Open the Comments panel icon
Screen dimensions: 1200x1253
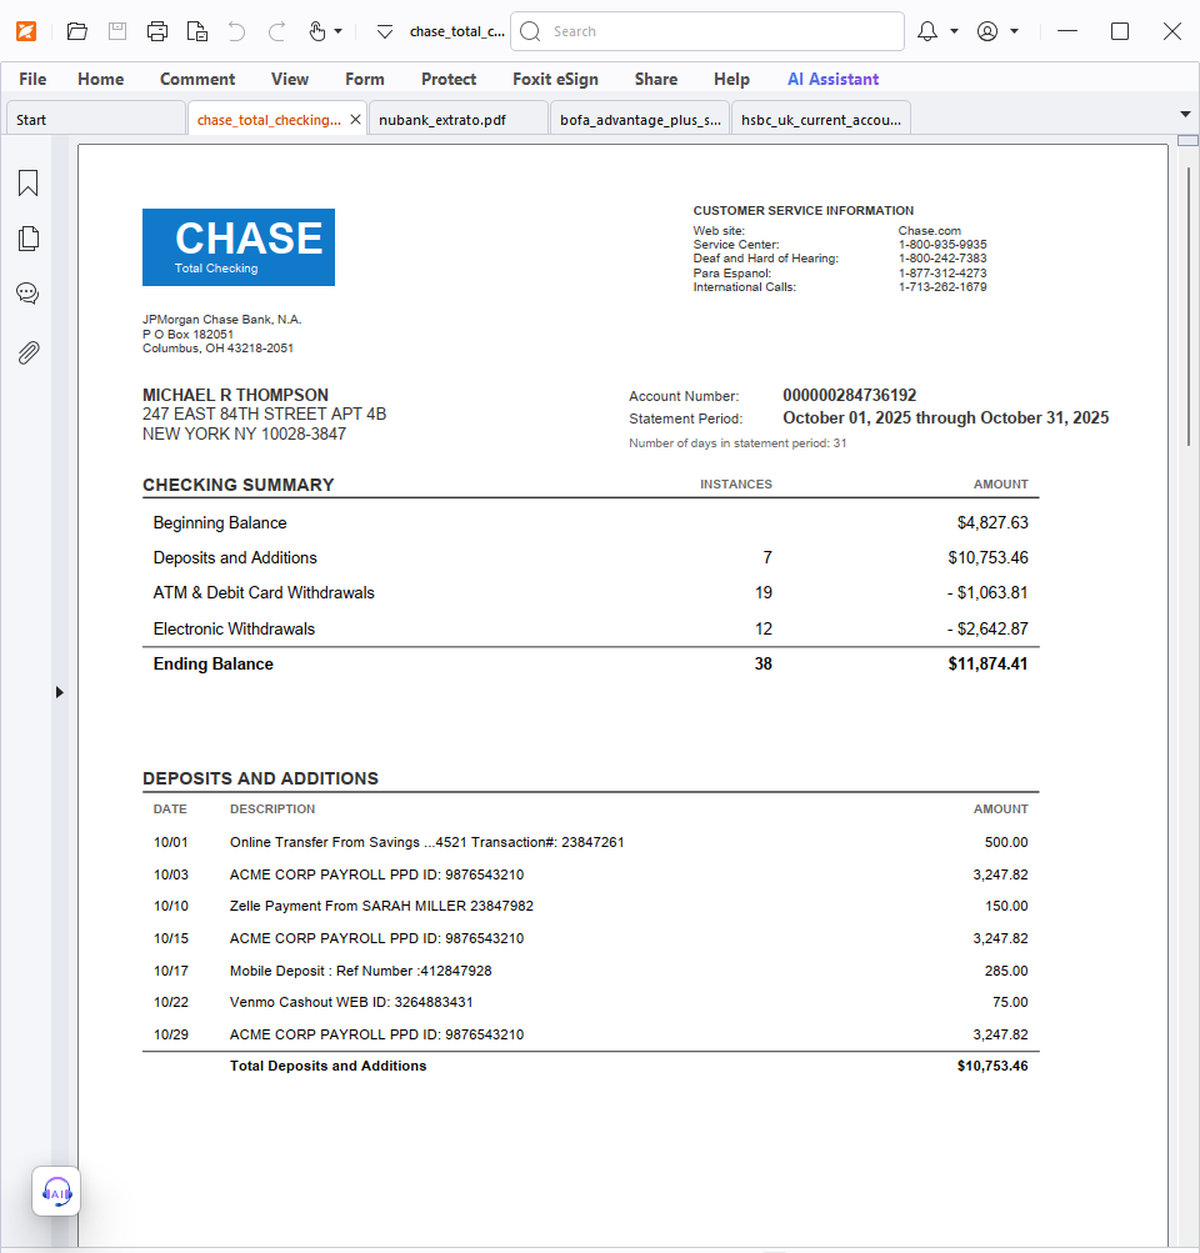point(28,293)
